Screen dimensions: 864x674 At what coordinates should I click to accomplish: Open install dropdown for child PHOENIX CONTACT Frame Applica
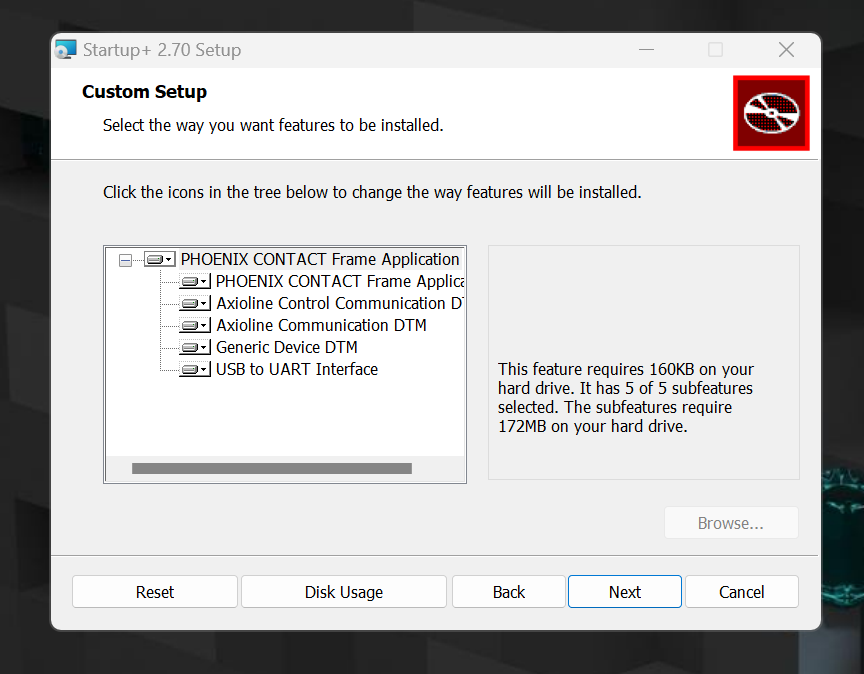(x=195, y=282)
